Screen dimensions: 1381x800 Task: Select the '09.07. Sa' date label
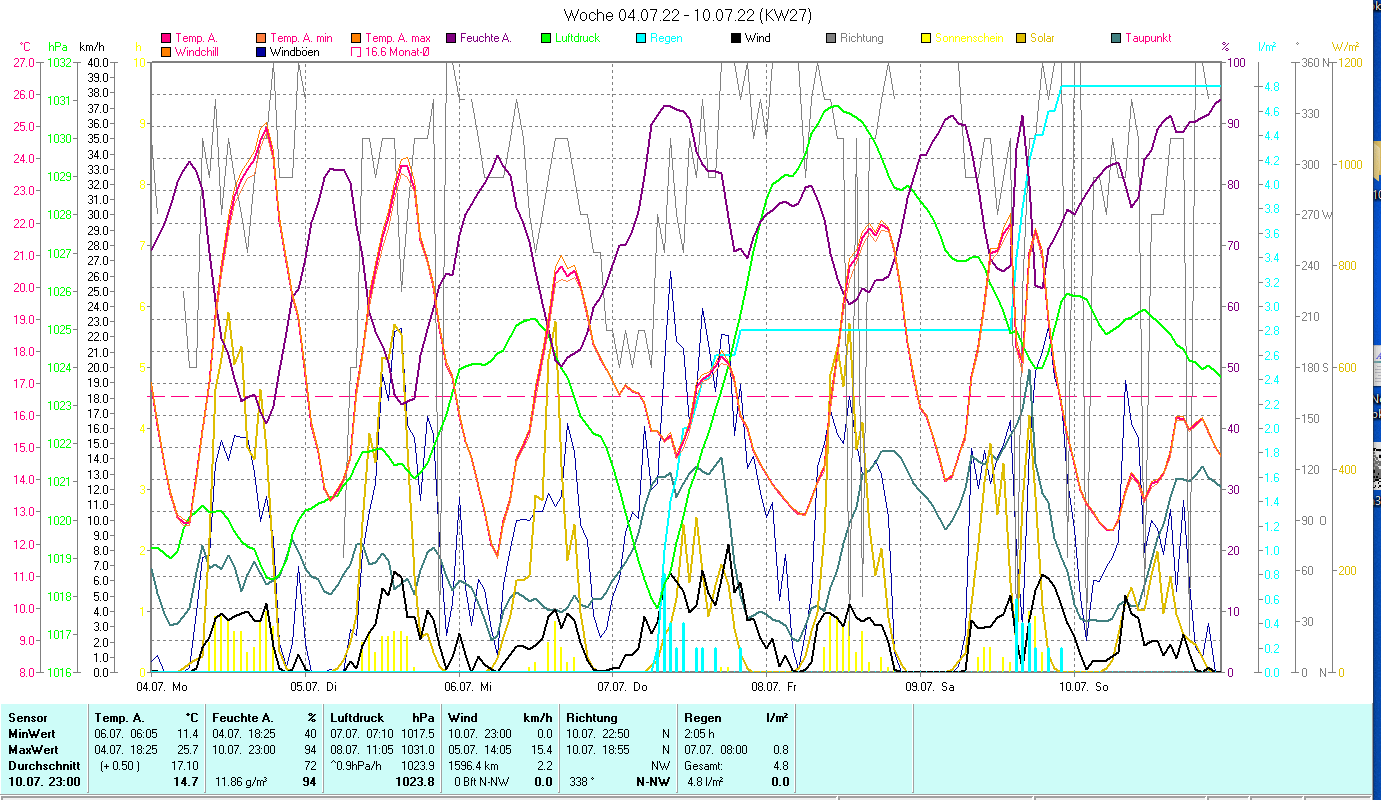(930, 687)
